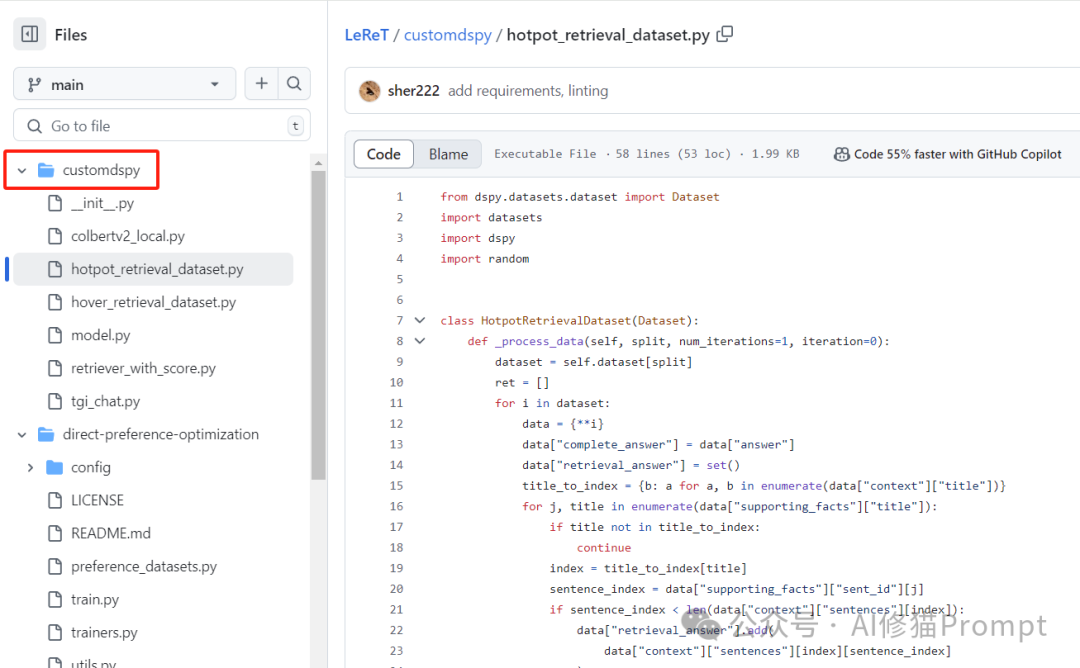Expand the config folder
Image resolution: width=1080 pixels, height=668 pixels.
(30, 467)
